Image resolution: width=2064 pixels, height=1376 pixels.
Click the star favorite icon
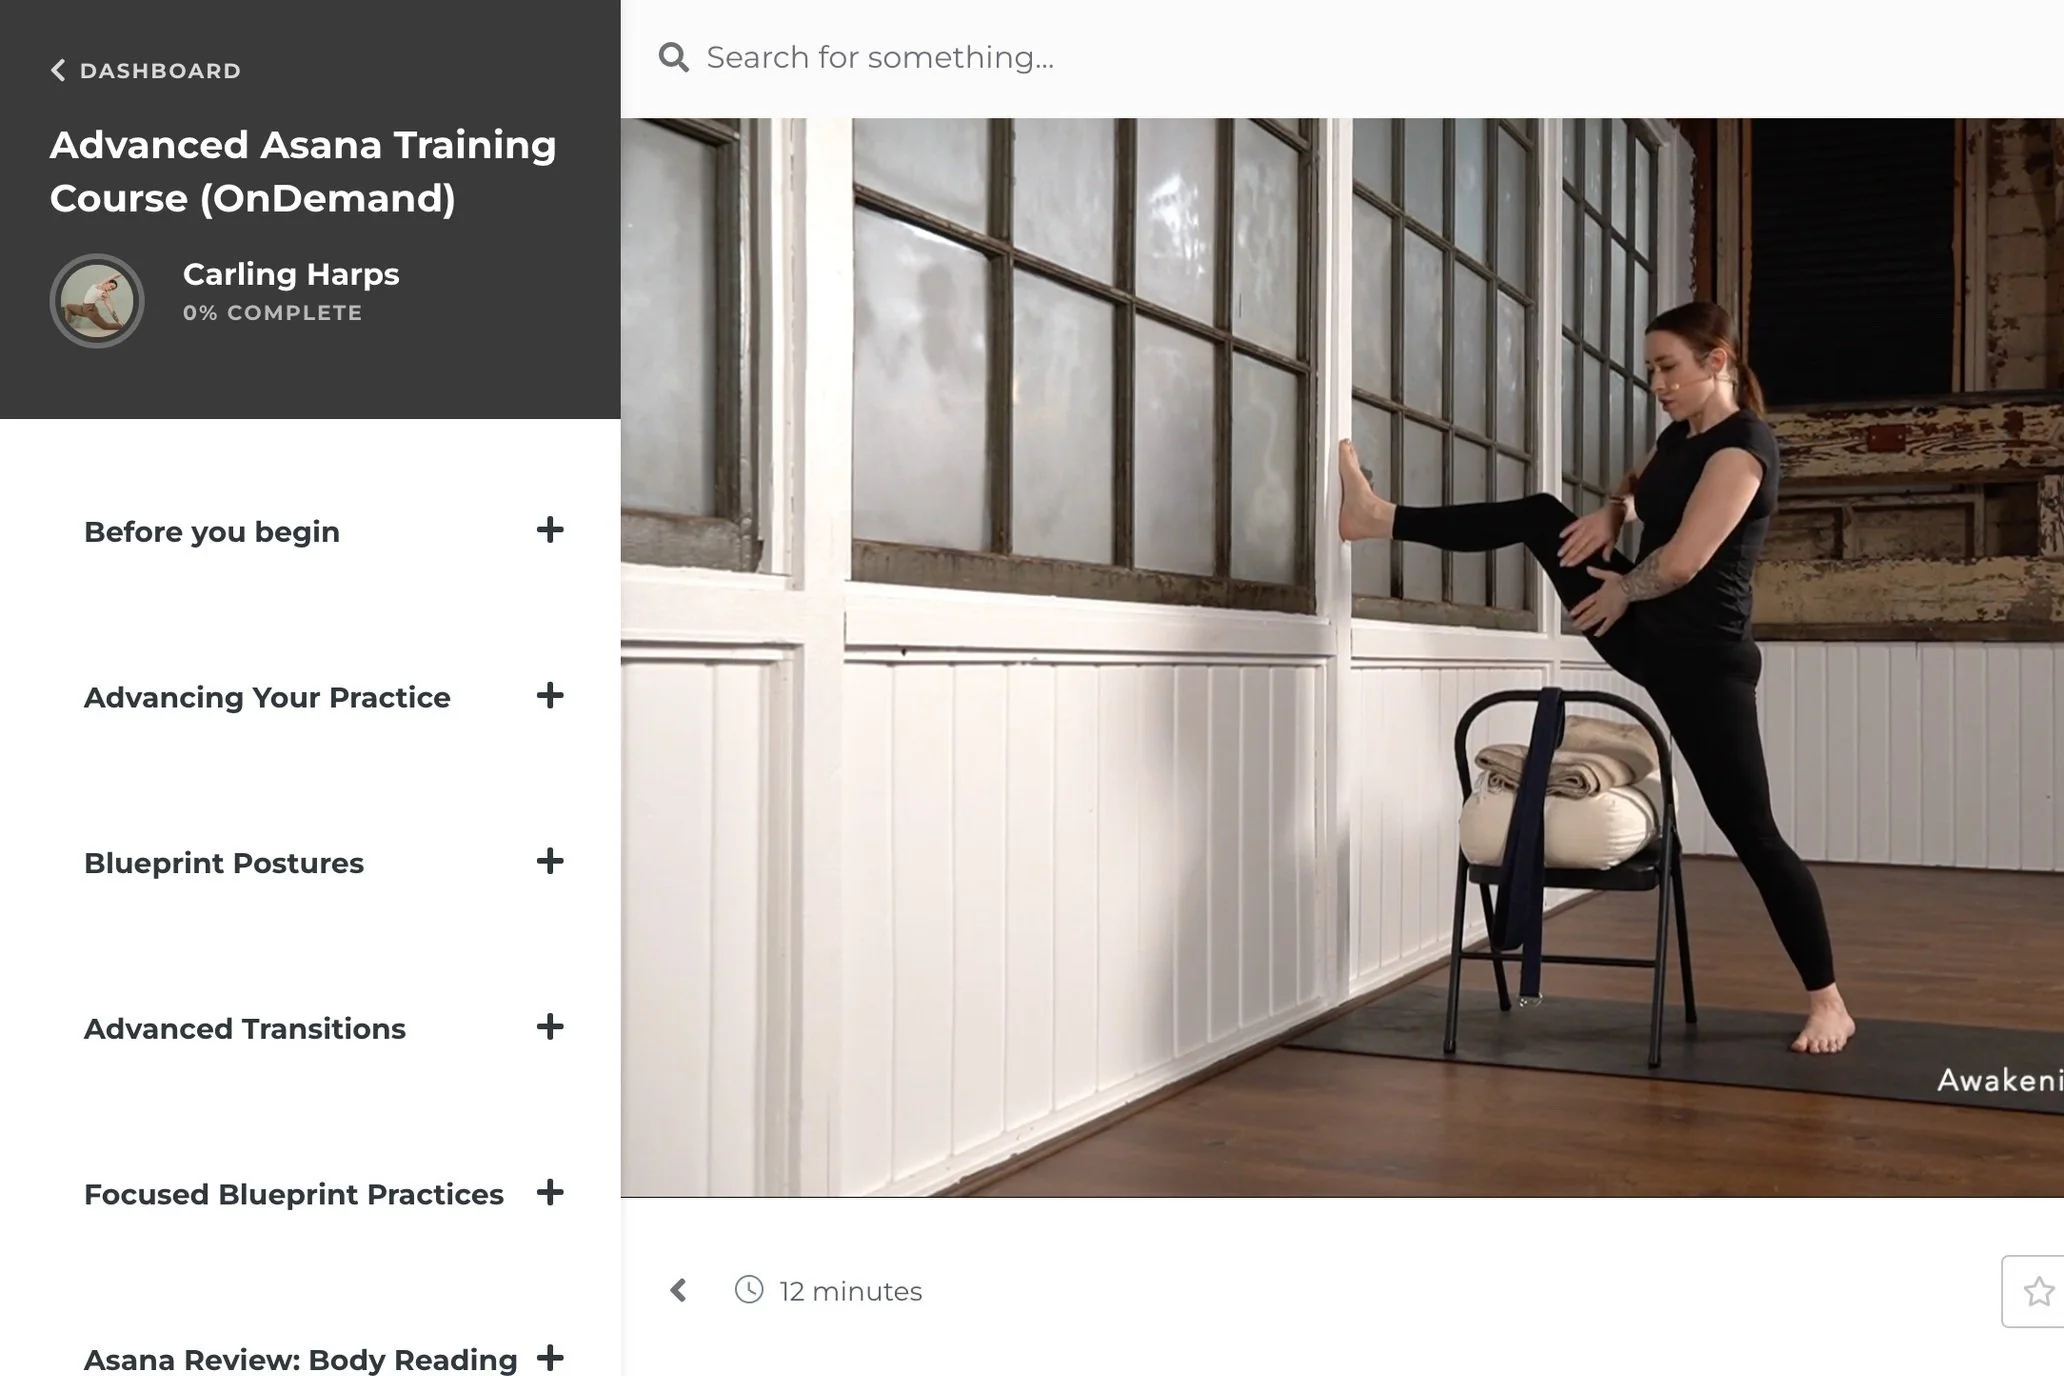pyautogui.click(x=2038, y=1291)
